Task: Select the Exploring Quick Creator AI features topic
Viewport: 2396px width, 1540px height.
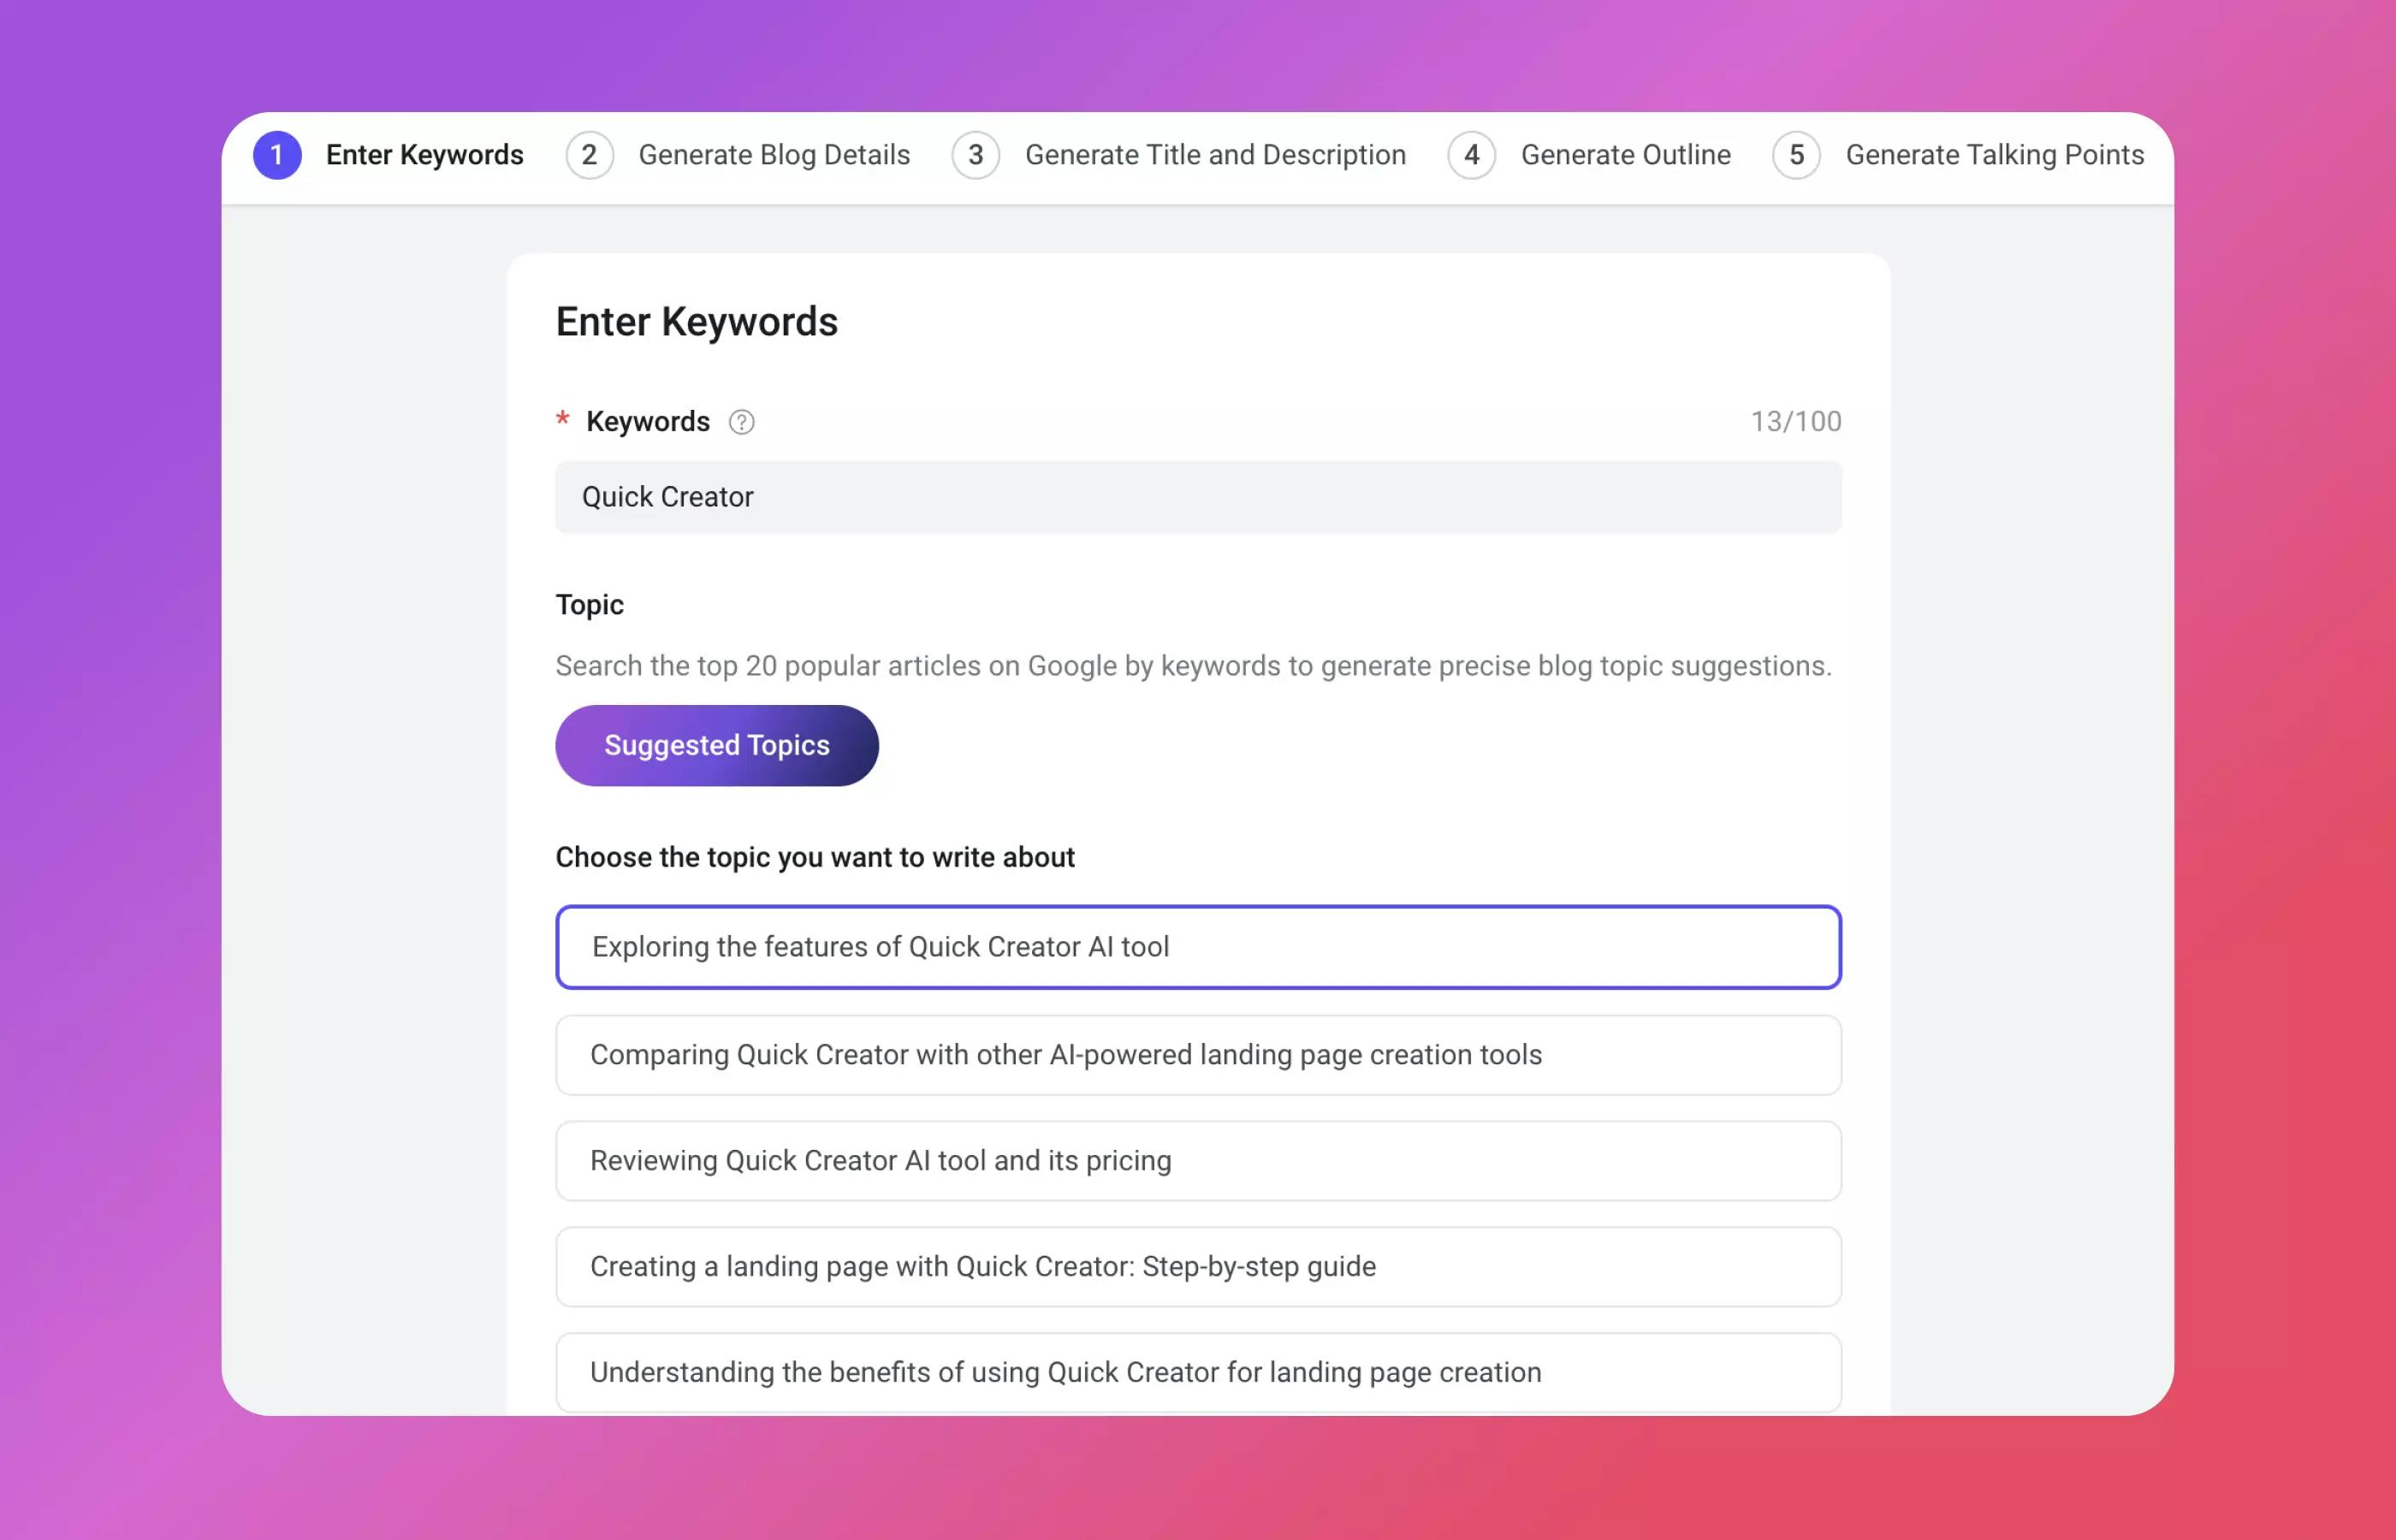Action: coord(1198,947)
